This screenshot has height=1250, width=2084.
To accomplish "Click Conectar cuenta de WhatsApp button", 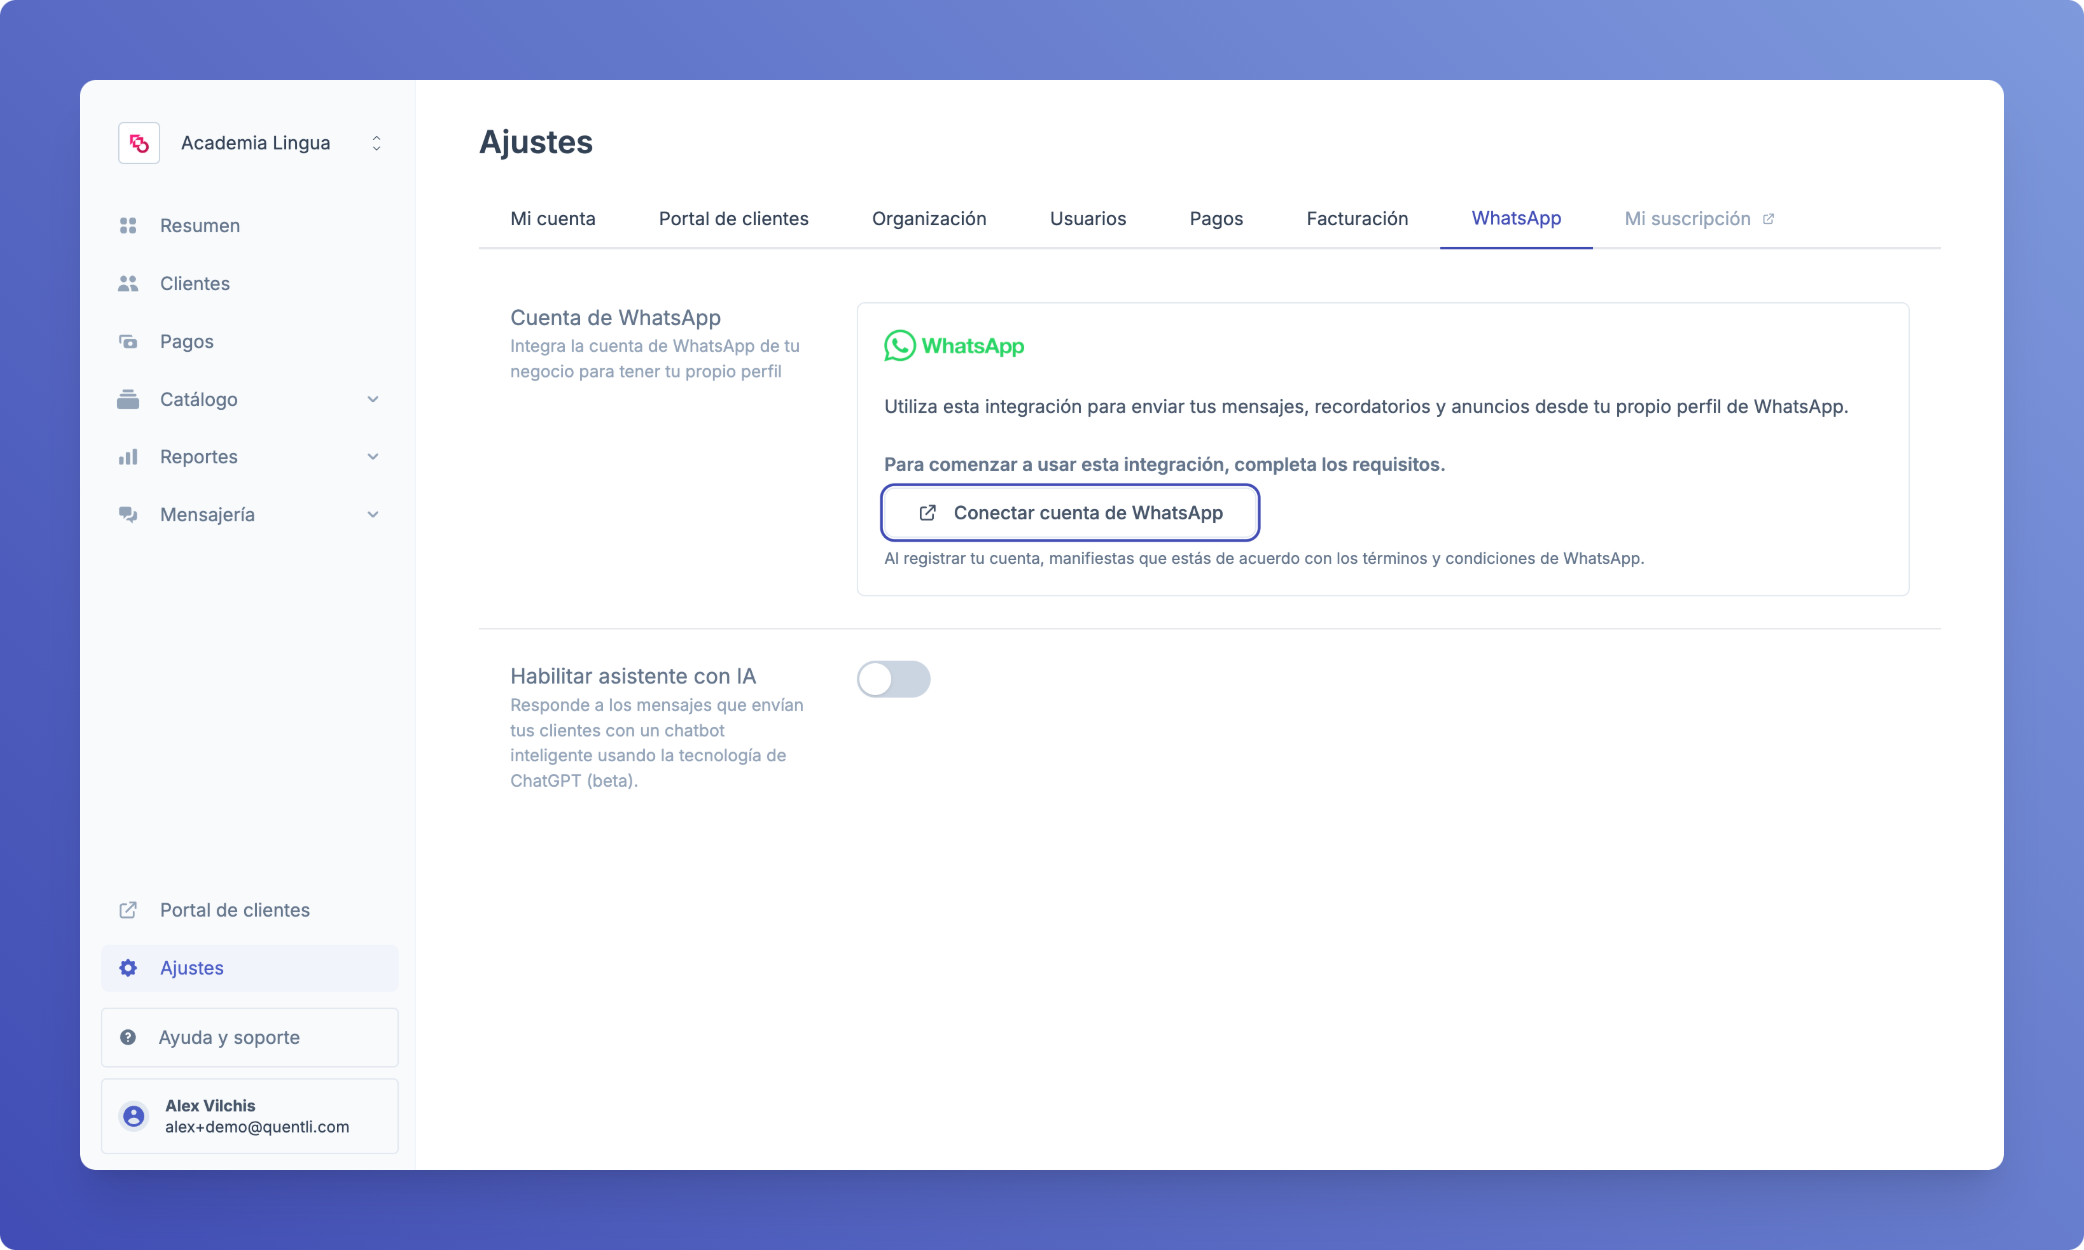I will click(x=1069, y=513).
